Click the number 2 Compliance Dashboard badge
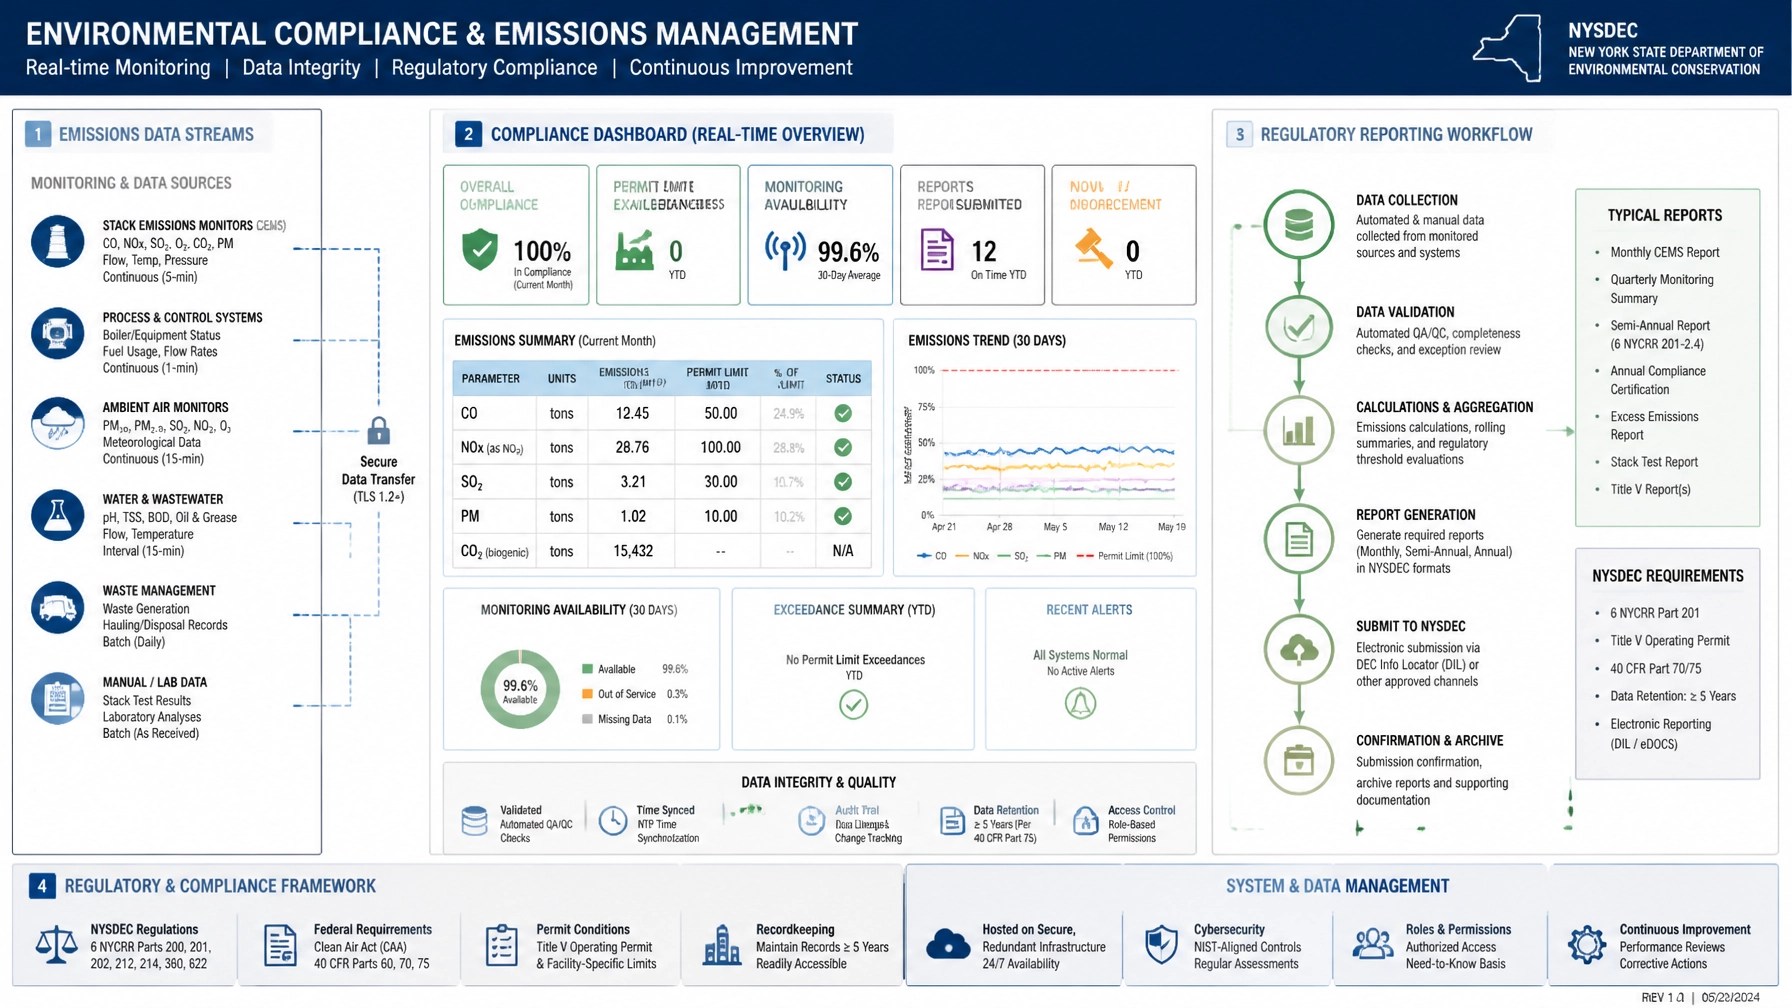Screen dimensions: 1792x1008 click(x=468, y=134)
